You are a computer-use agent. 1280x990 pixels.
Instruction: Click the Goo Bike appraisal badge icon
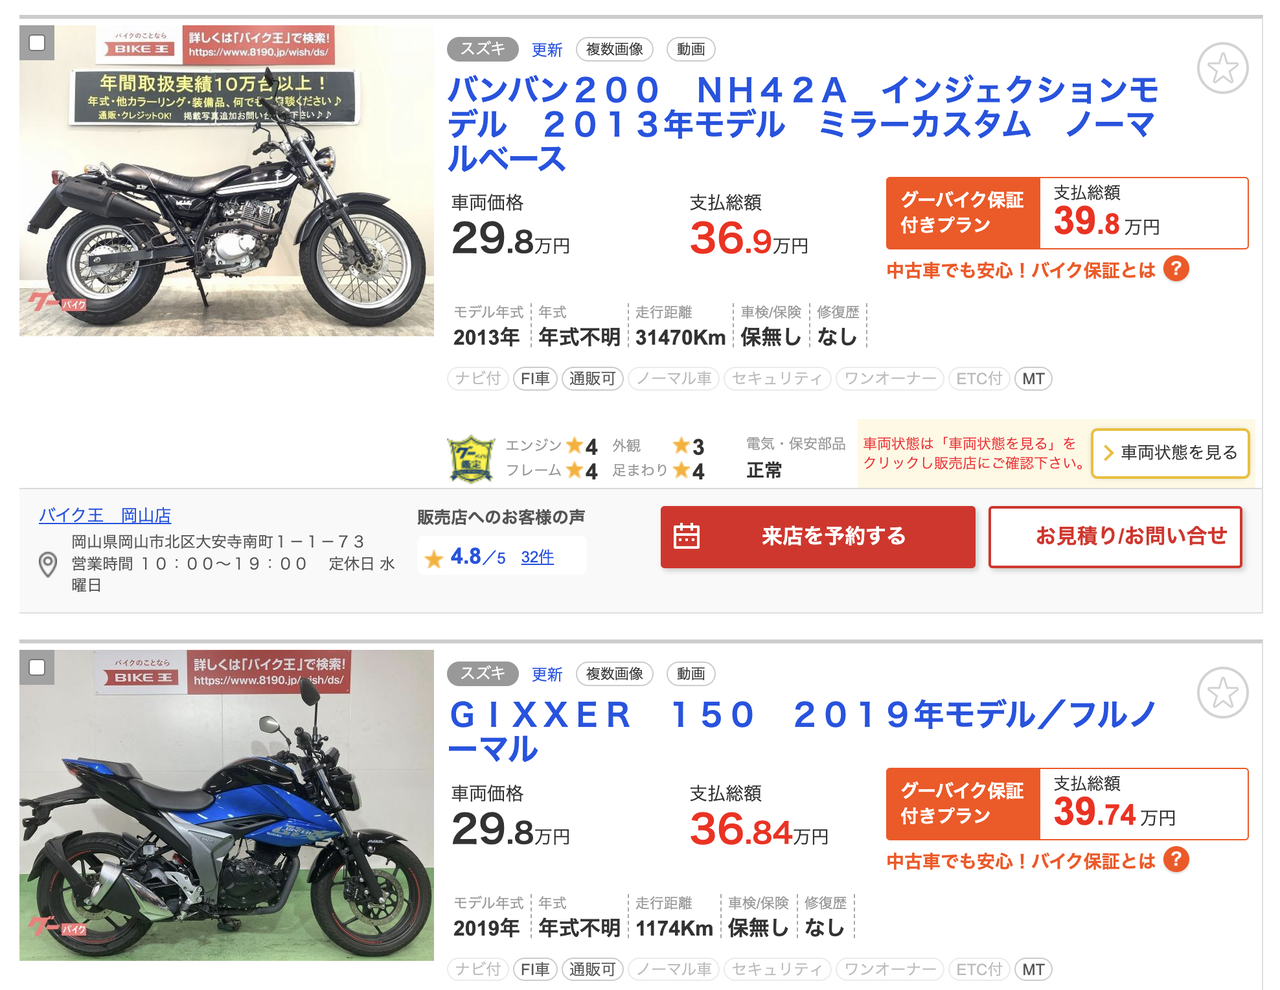pos(471,458)
